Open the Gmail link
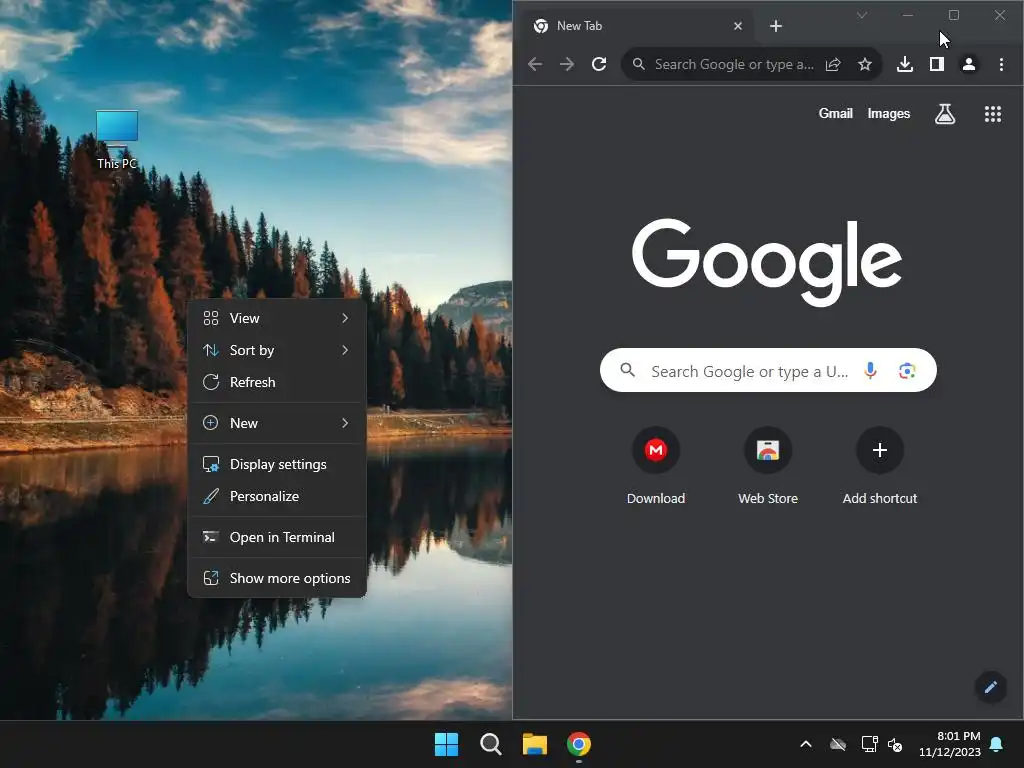 [835, 114]
